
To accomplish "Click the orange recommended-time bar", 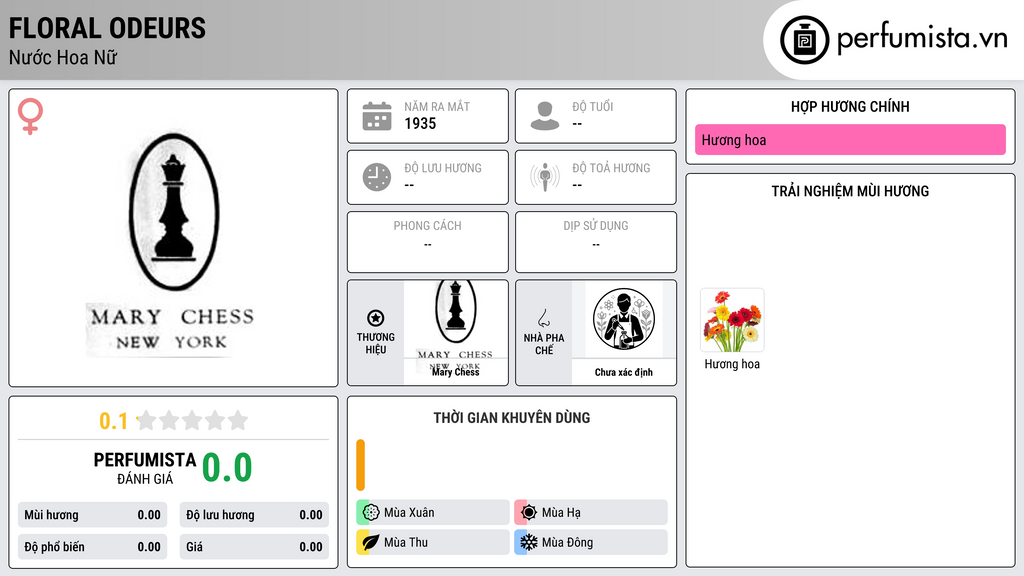I will (360, 464).
